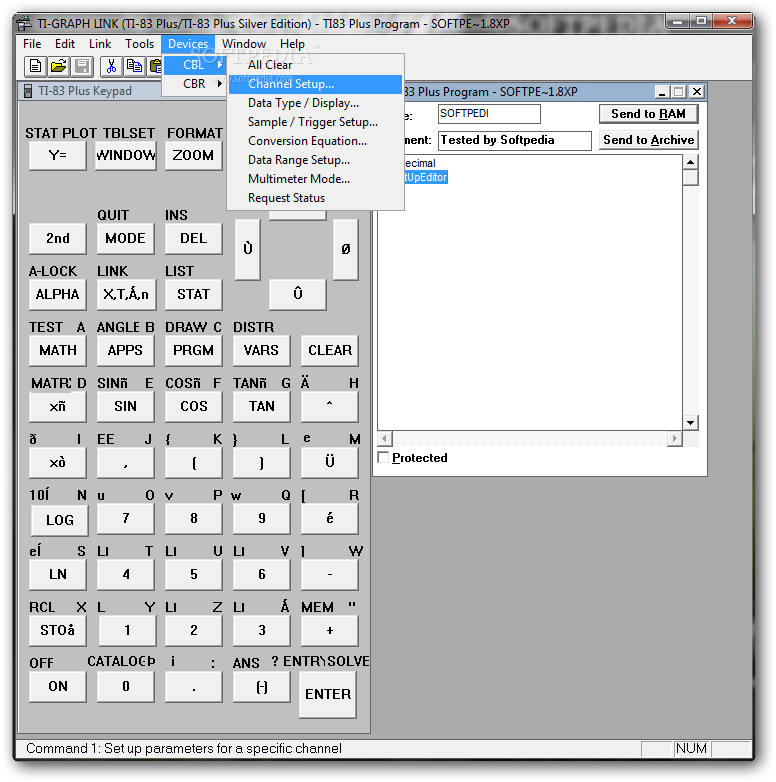The height and width of the screenshot is (782, 776).
Task: Click the STO keypad button
Action: [57, 630]
